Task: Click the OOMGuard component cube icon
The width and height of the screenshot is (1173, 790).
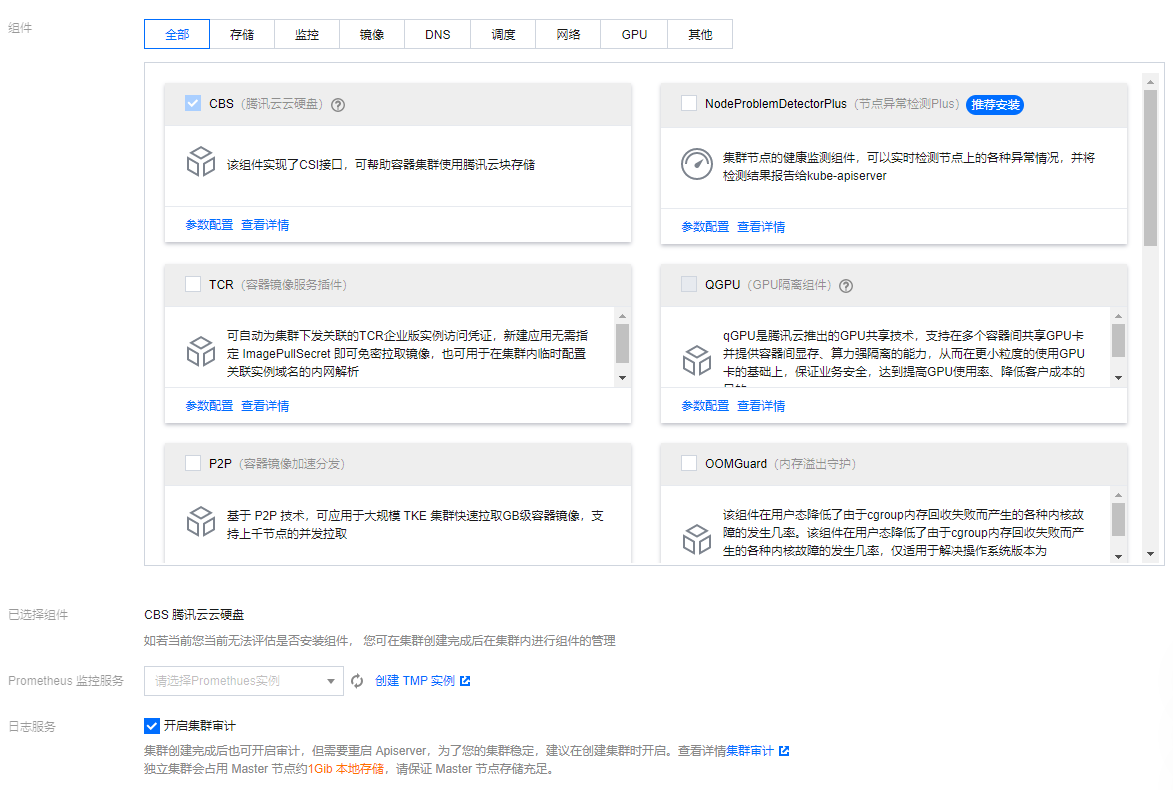Action: 696,539
